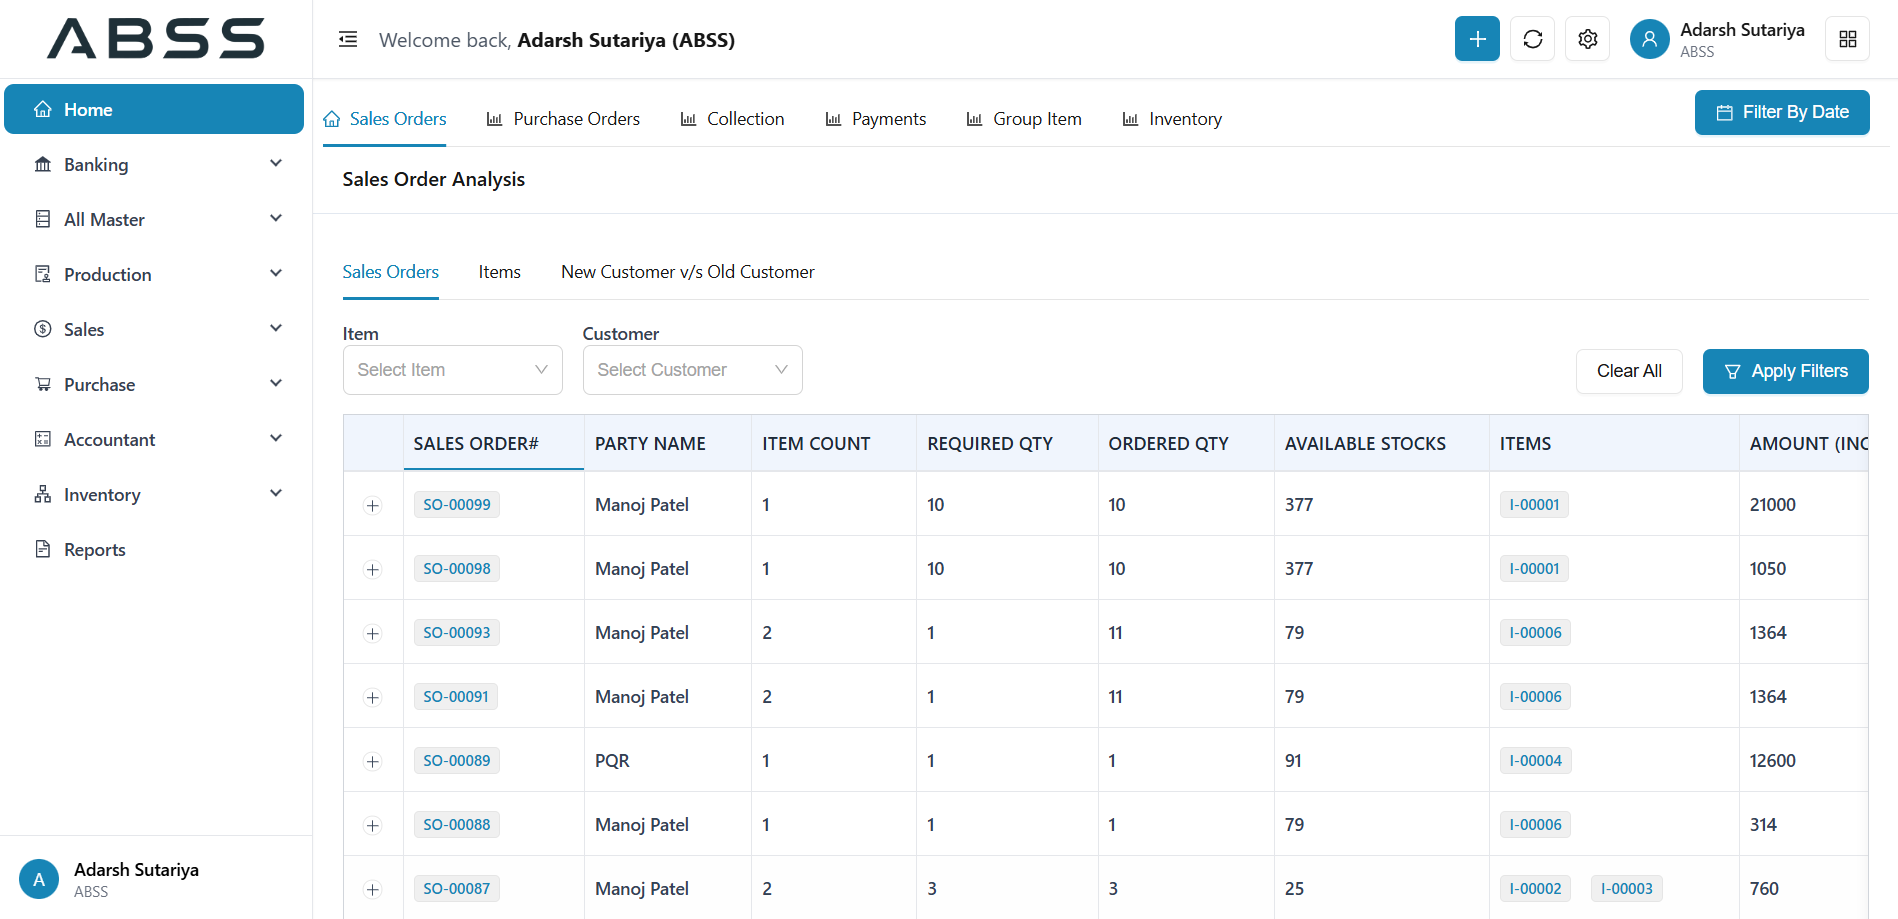Open the SO-00087 sales order link
1898x919 pixels.
tap(456, 889)
